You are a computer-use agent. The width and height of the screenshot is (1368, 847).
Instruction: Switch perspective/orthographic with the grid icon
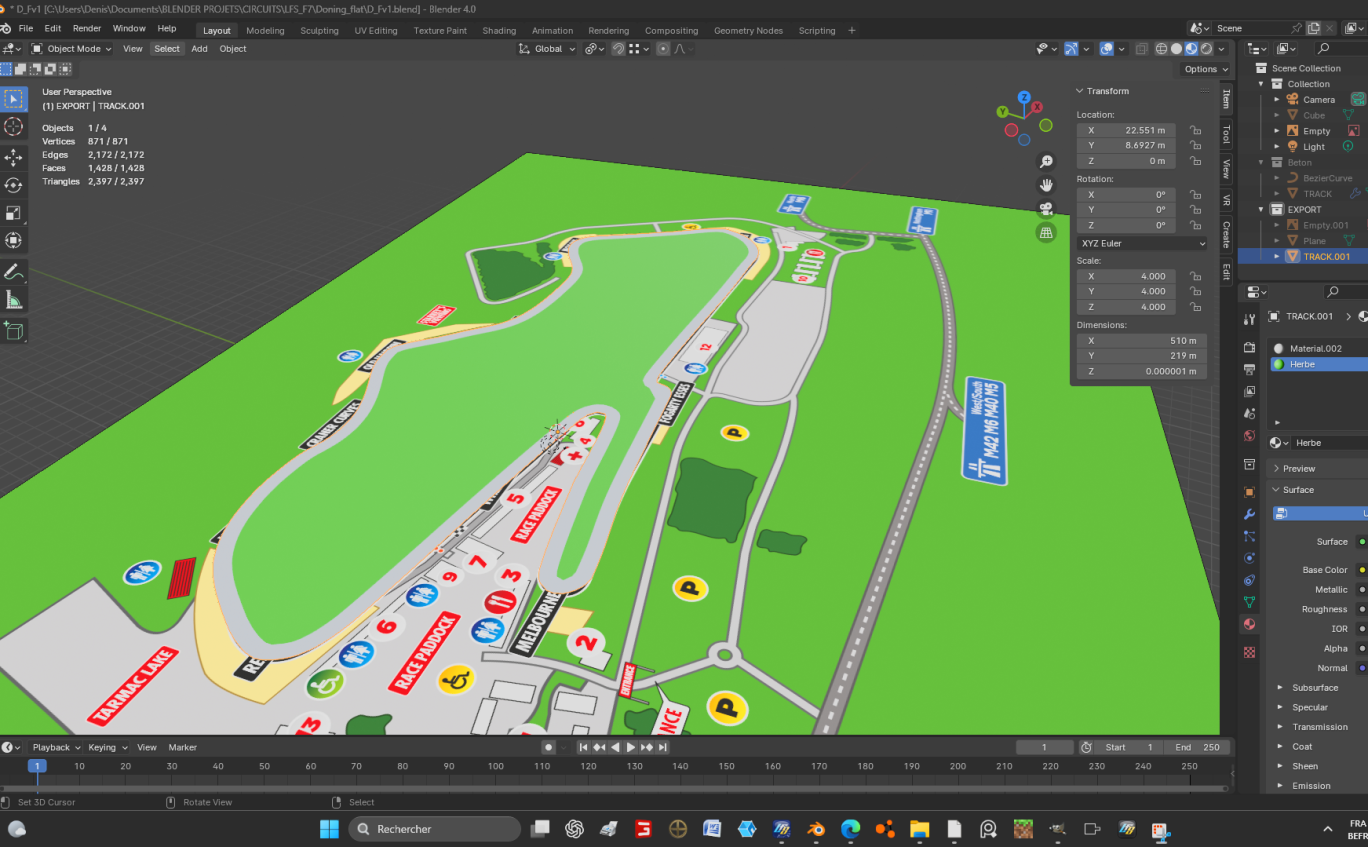1046,233
